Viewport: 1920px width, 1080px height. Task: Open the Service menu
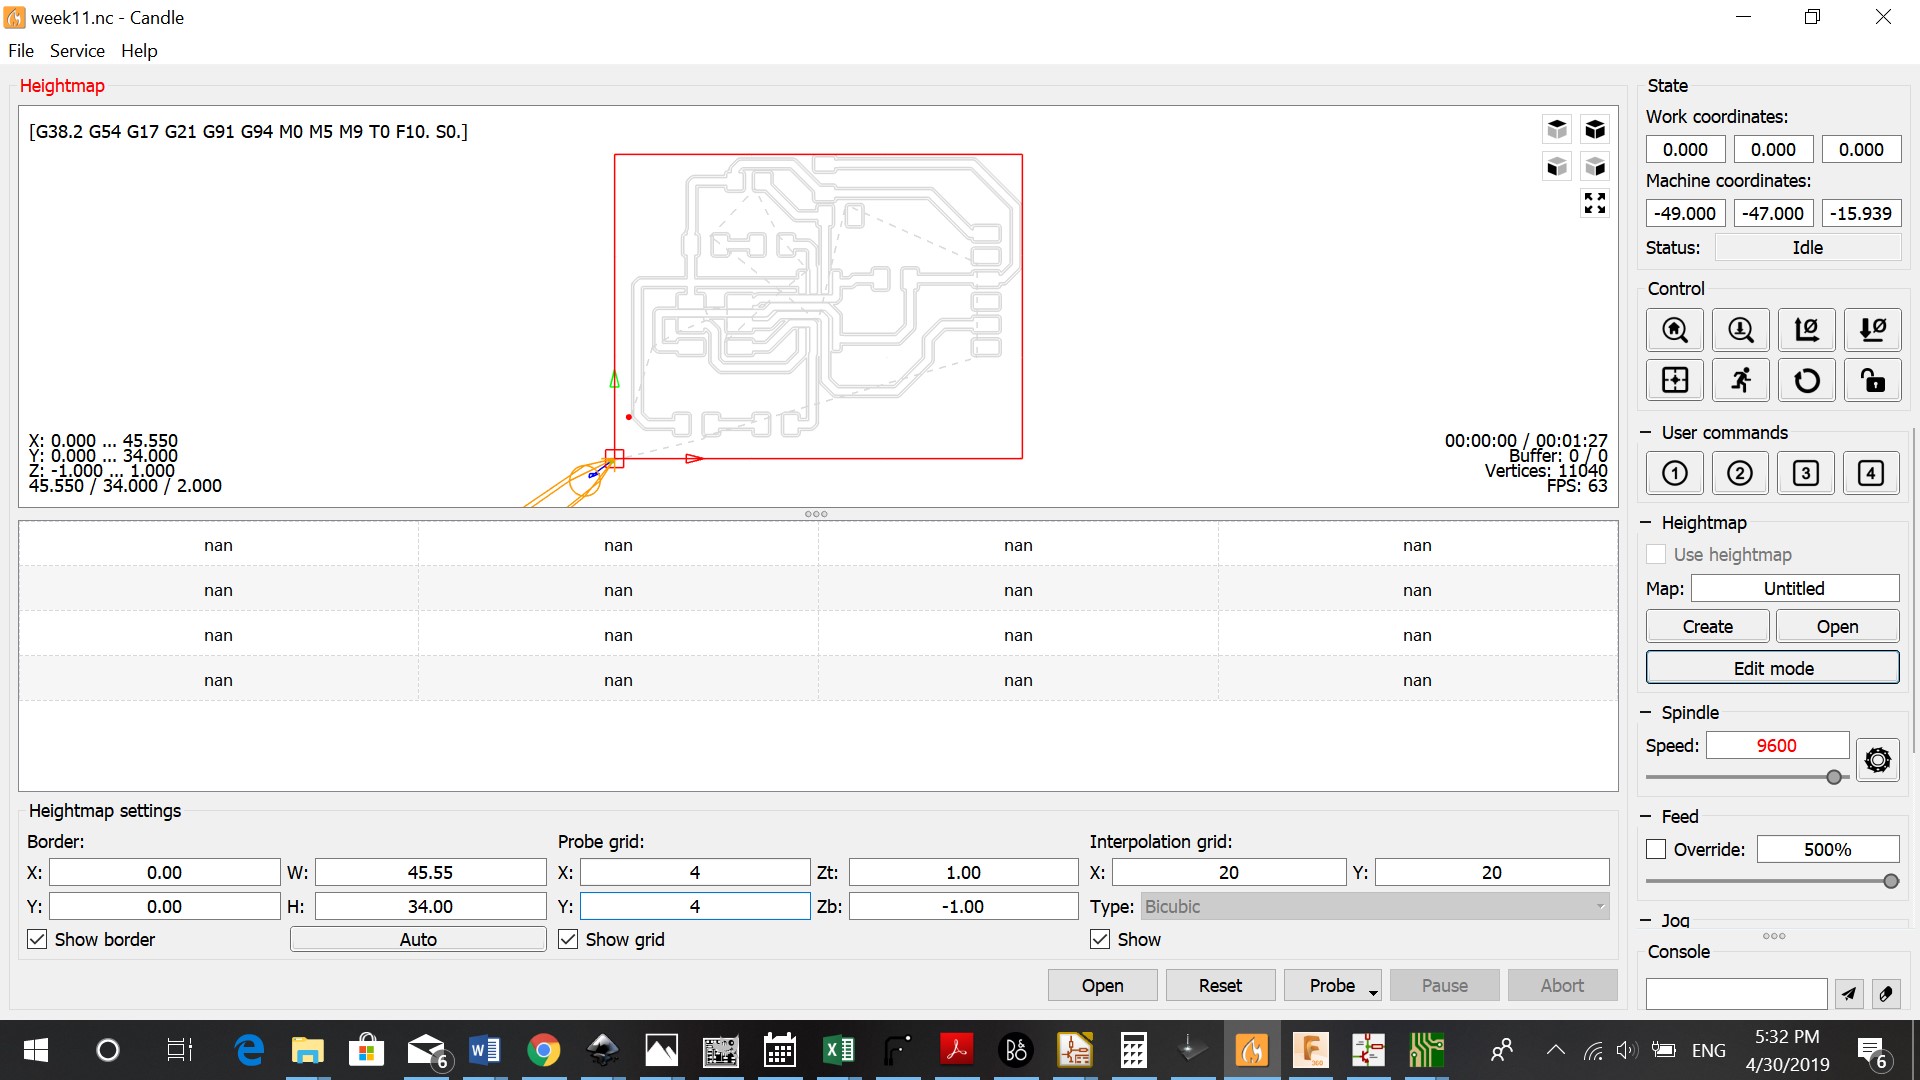coord(77,51)
